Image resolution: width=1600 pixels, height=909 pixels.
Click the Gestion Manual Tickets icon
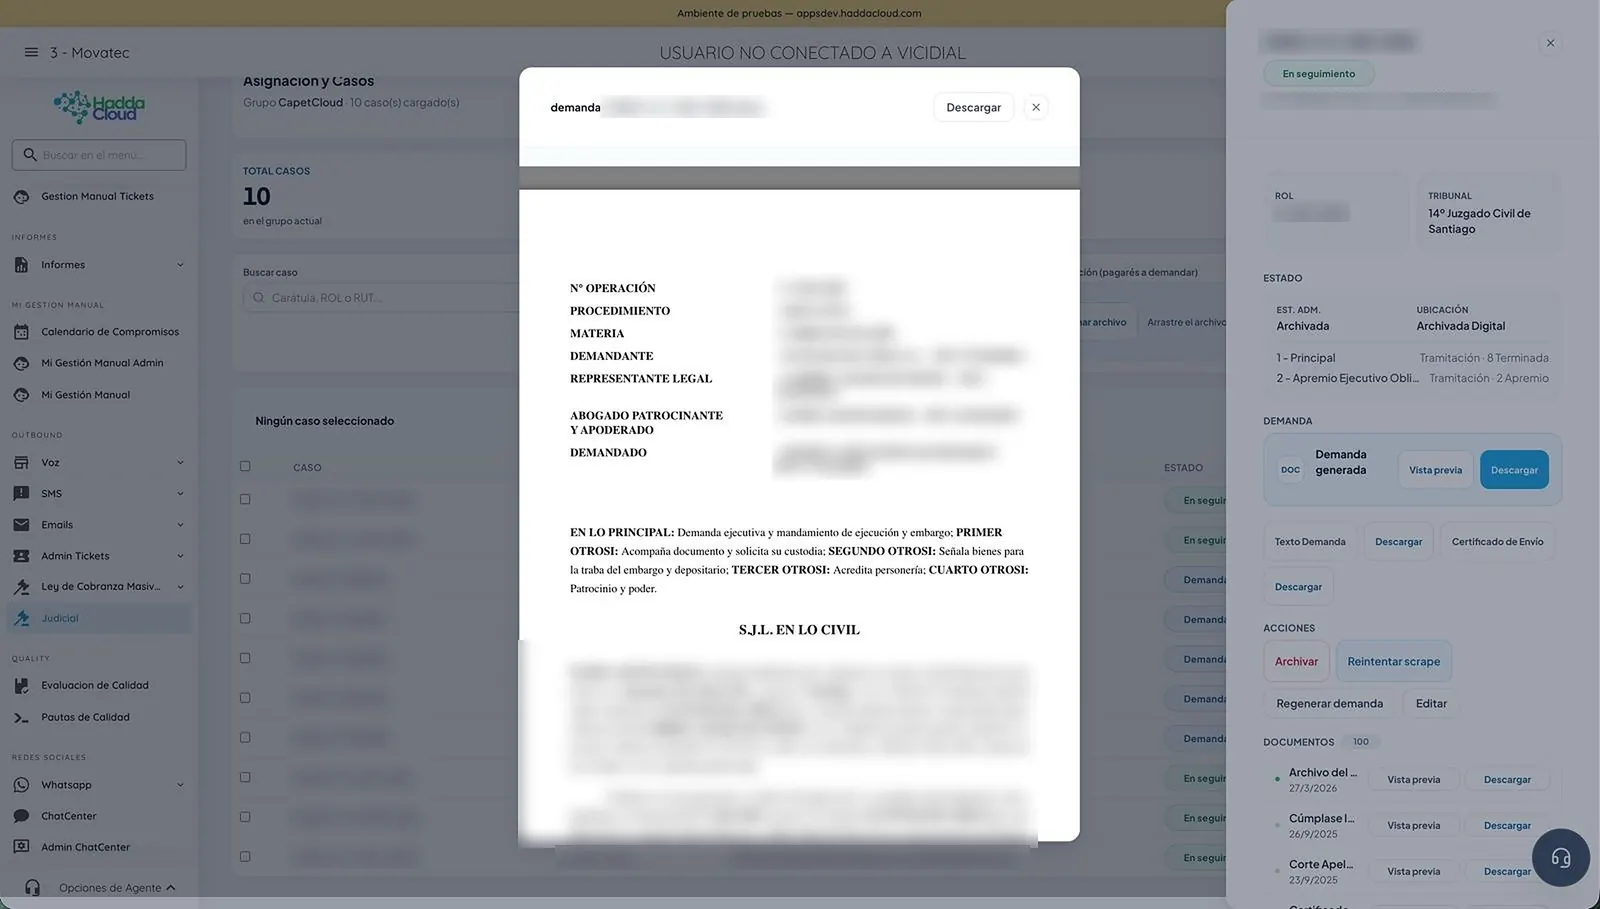[x=21, y=197]
